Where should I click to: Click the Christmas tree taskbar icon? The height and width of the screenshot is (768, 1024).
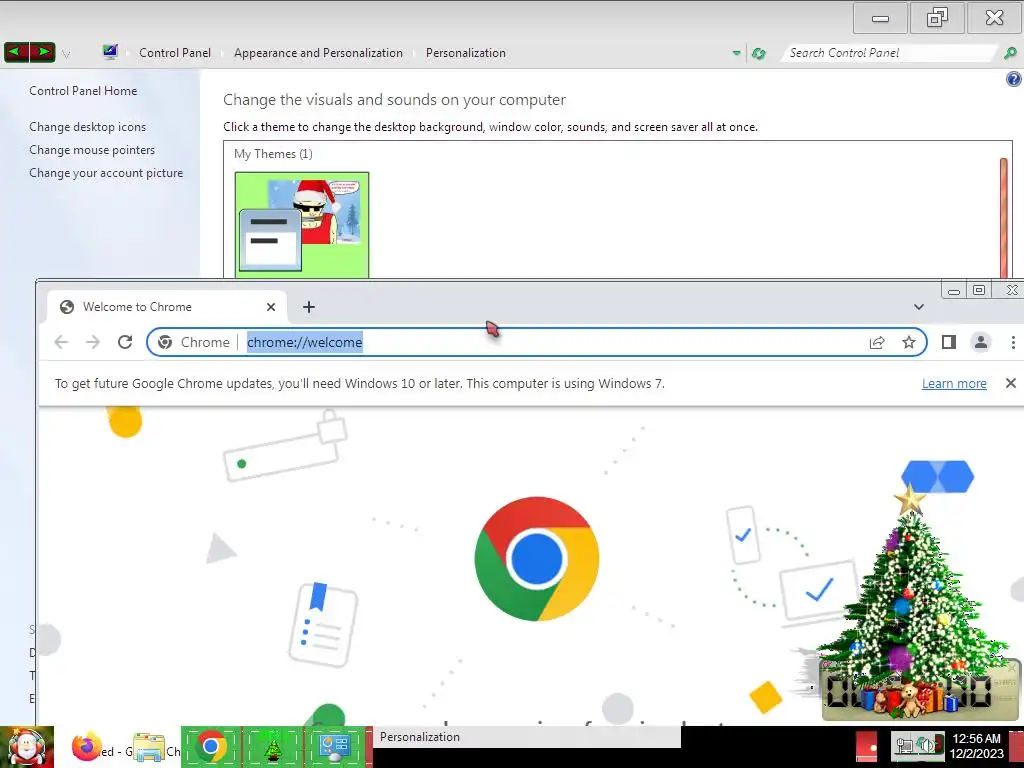272,746
